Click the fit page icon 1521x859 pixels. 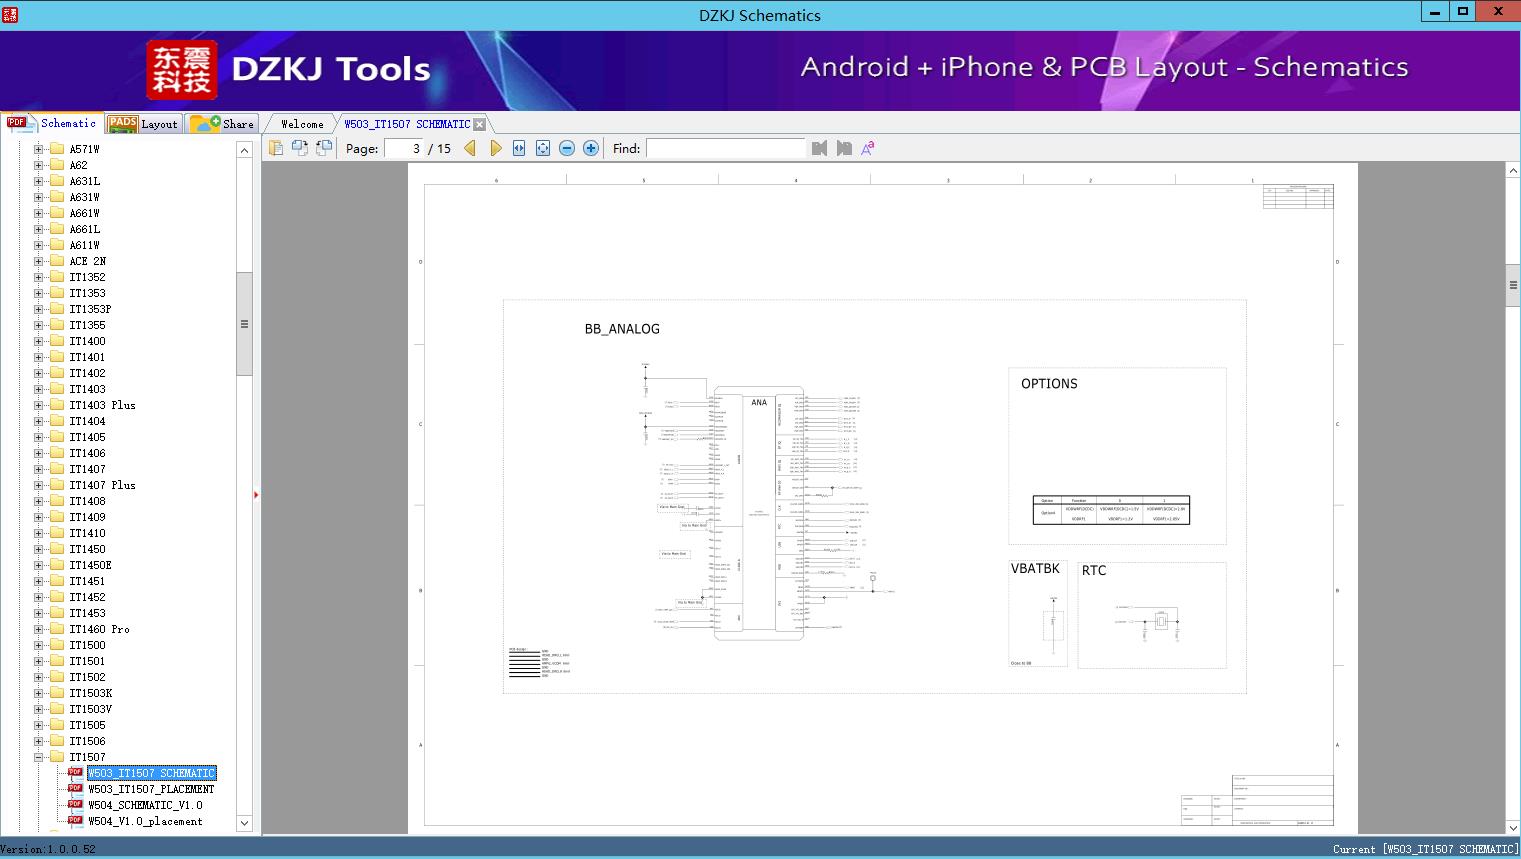543,148
